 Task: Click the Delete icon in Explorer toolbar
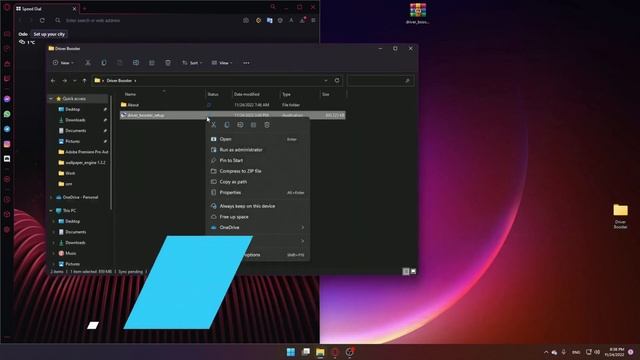pyautogui.click(x=168, y=63)
